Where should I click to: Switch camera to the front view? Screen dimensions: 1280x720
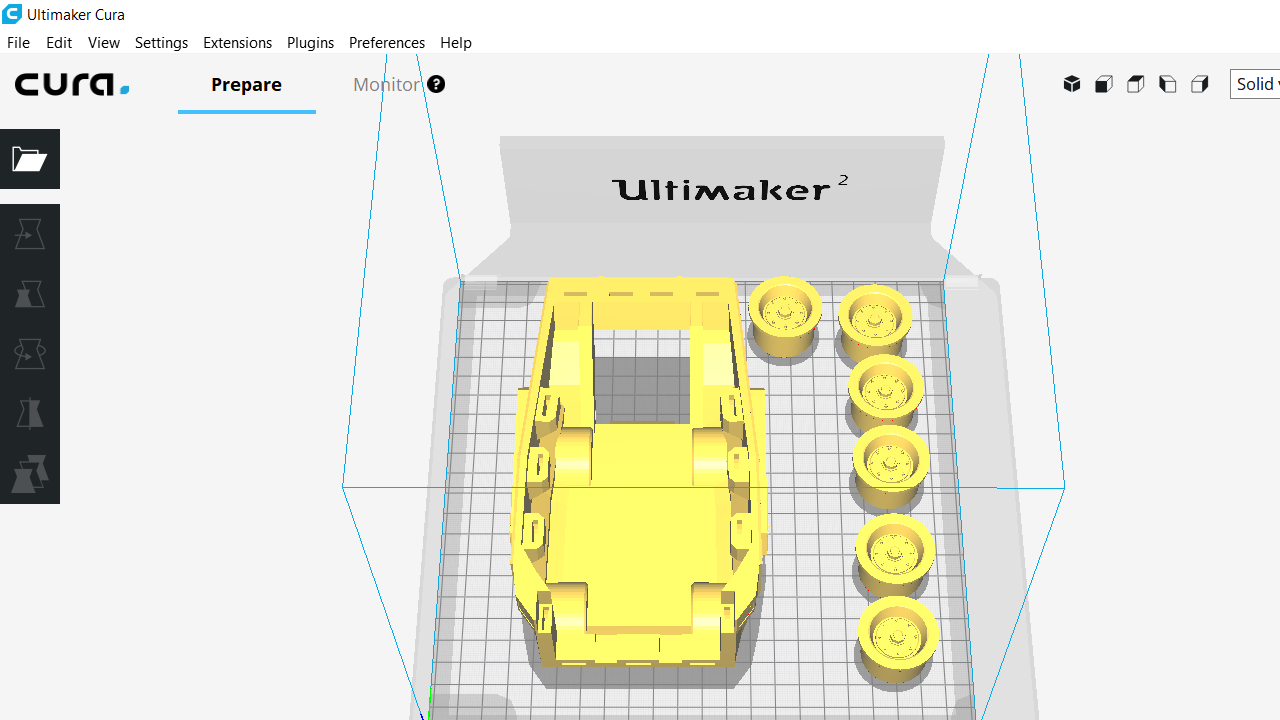[x=1104, y=84]
